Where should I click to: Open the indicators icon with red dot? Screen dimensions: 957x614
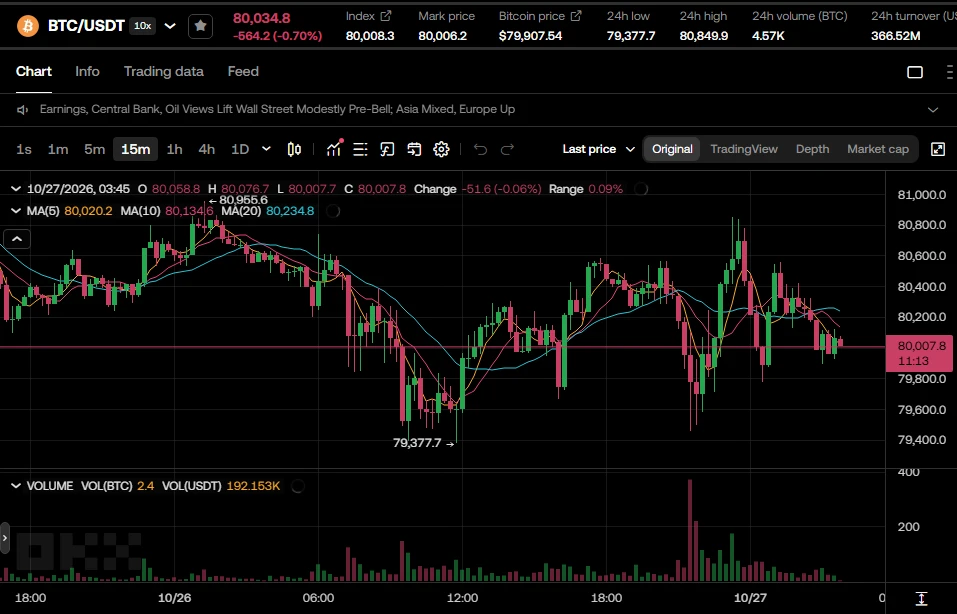[x=334, y=149]
